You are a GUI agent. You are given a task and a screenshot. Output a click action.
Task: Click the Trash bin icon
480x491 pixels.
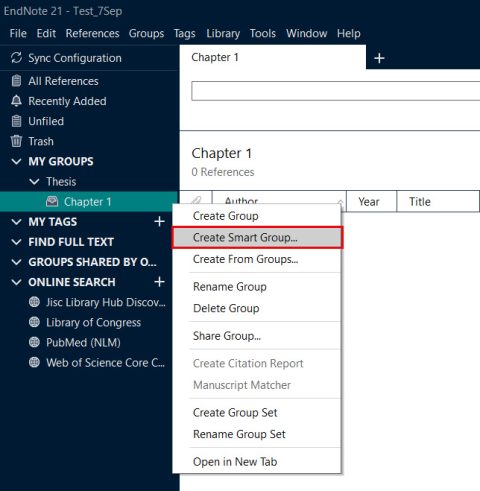tap(16, 141)
